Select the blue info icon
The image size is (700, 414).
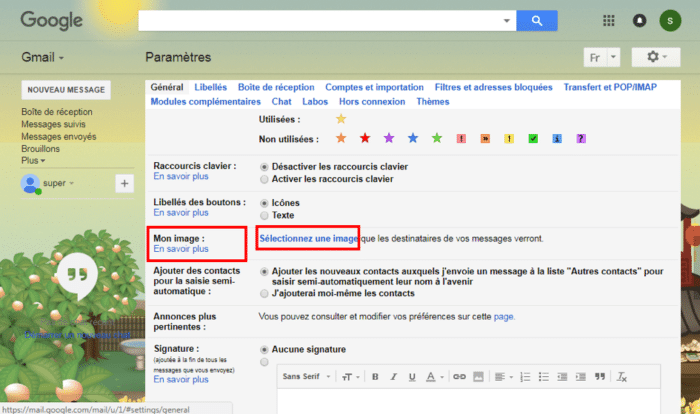coord(557,139)
